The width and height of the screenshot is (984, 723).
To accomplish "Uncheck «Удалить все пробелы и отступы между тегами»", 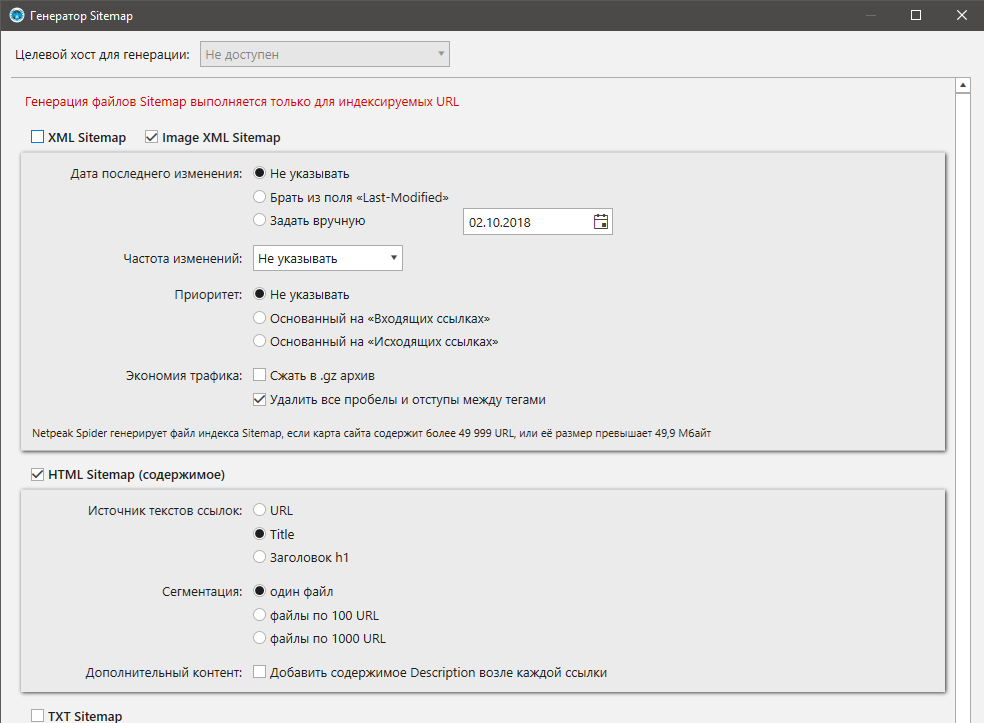I will pyautogui.click(x=259, y=399).
